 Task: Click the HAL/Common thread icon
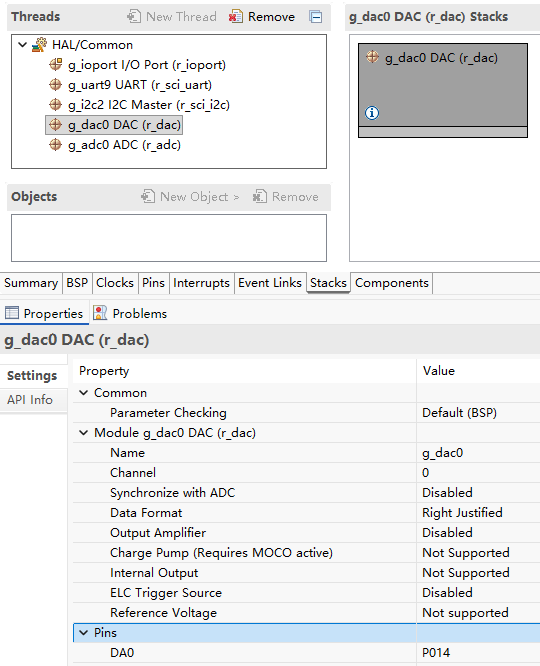40,45
